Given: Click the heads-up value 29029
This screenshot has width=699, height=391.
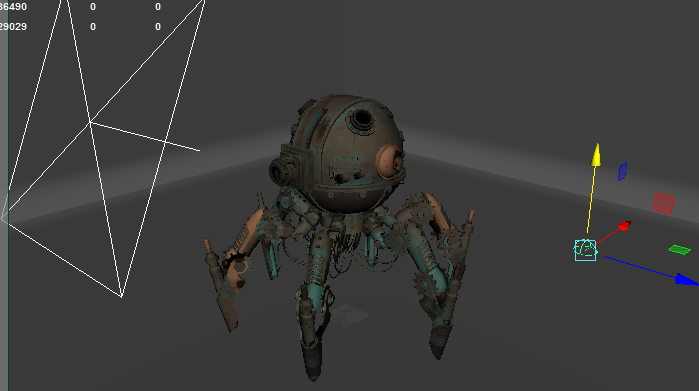Looking at the screenshot, I should pyautogui.click(x=13, y=27).
